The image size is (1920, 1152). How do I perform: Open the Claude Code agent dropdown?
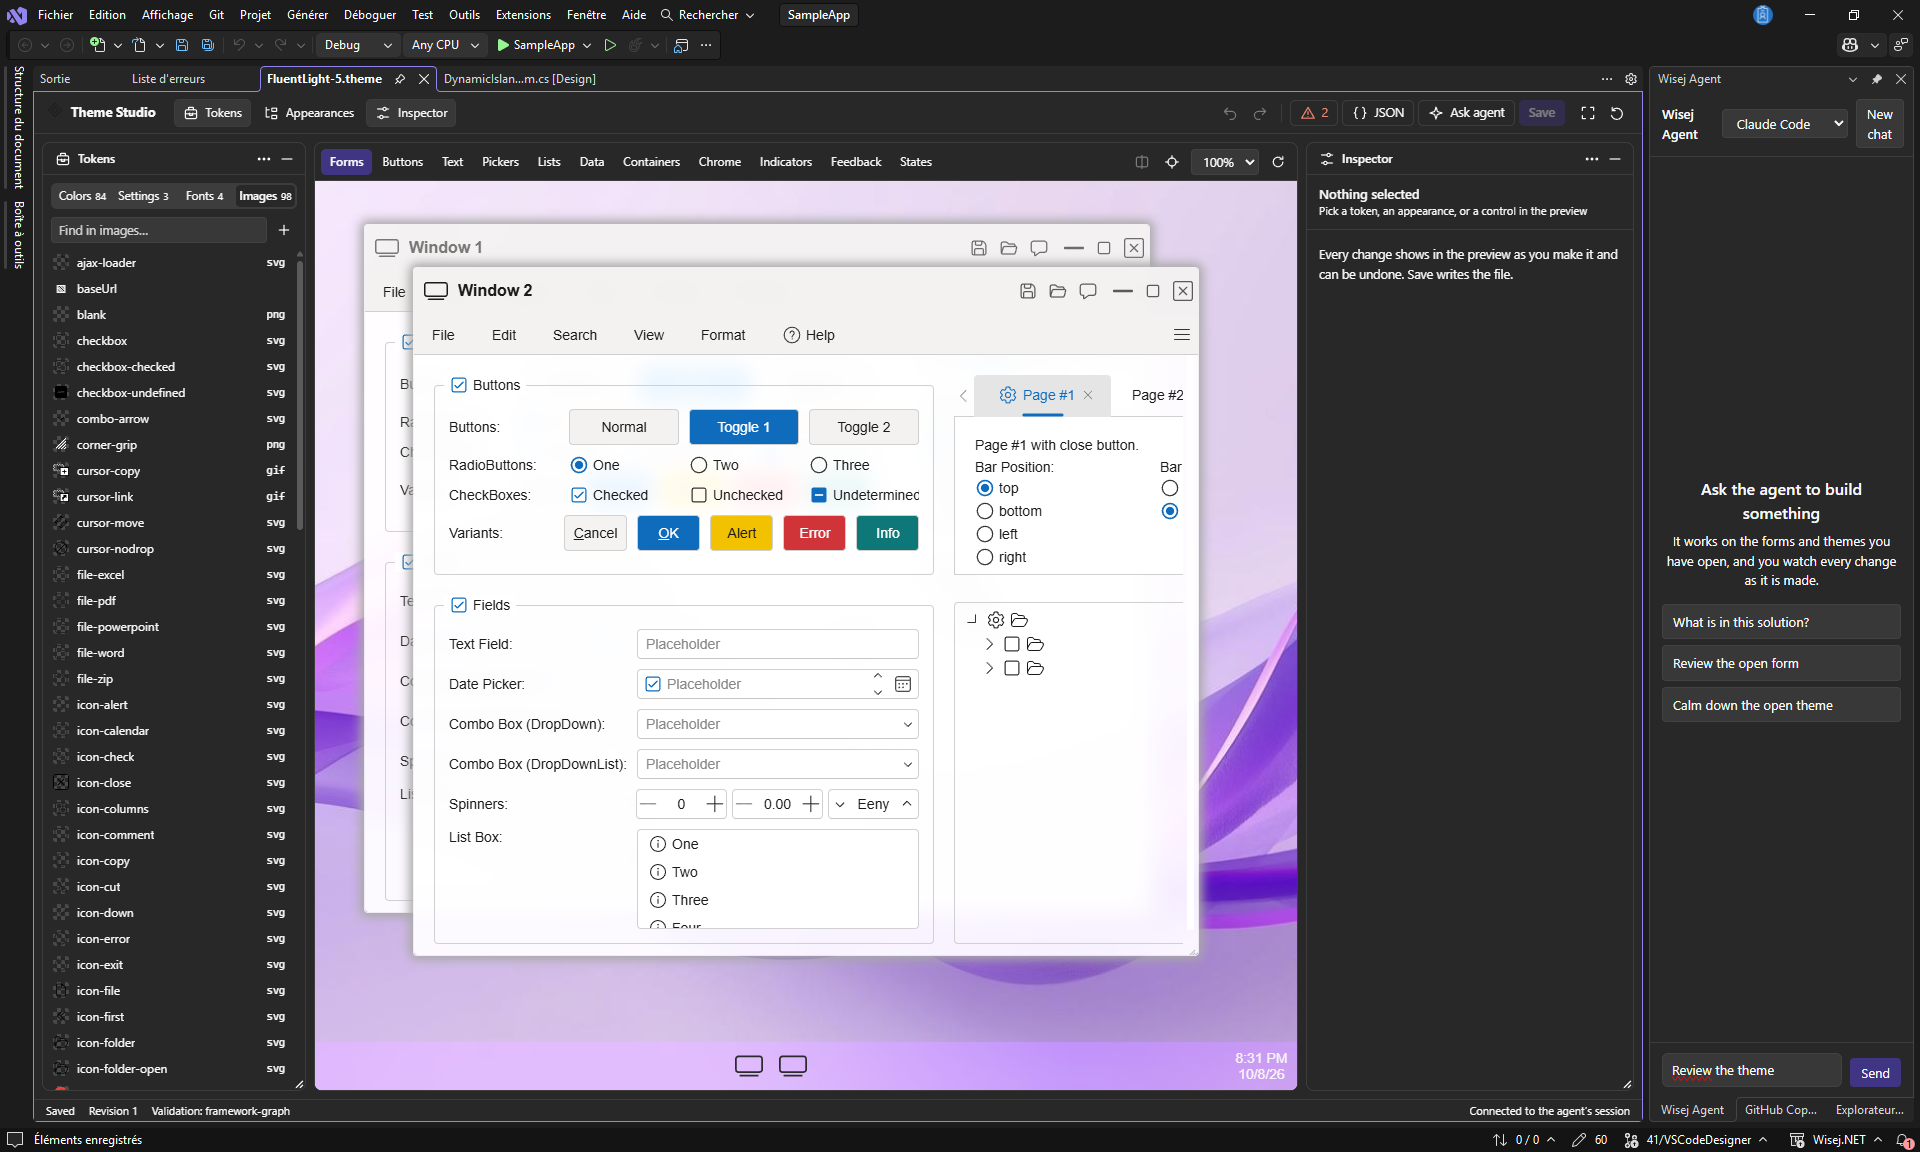[x=1785, y=124]
